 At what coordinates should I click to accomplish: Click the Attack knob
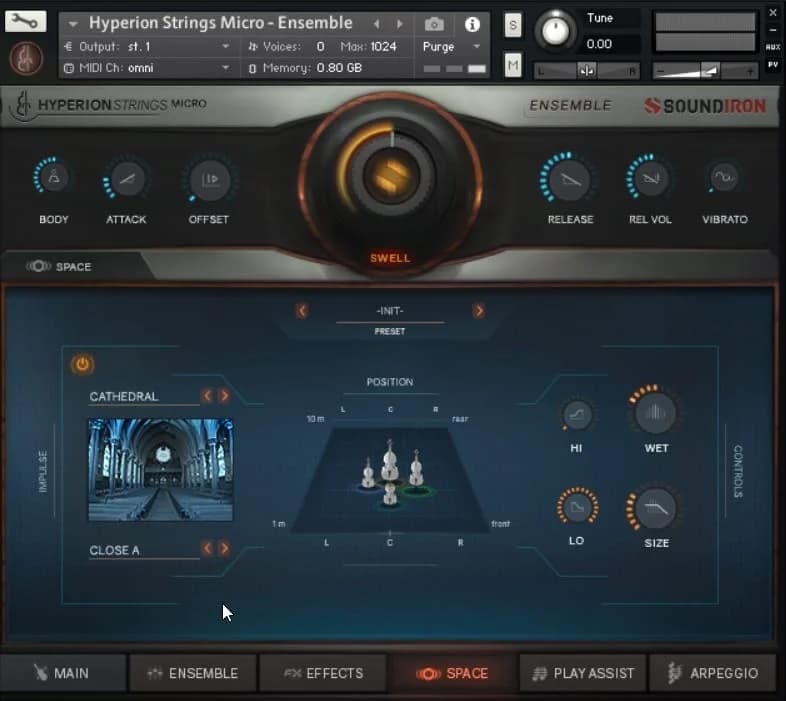[x=127, y=179]
